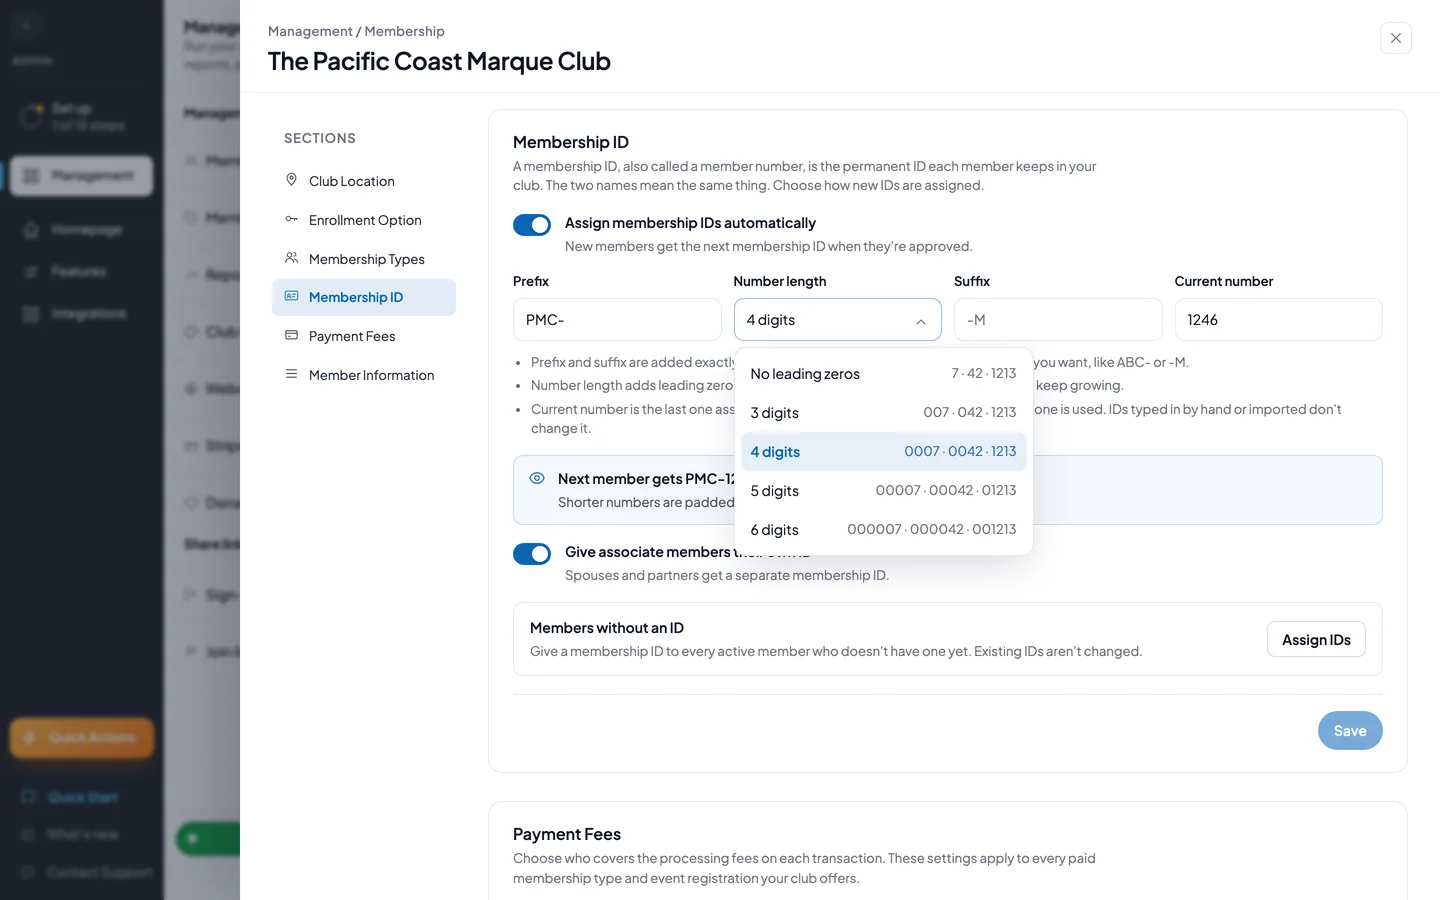This screenshot has width=1440, height=900.
Task: Collapse the Number length dropdown
Action: (837, 320)
